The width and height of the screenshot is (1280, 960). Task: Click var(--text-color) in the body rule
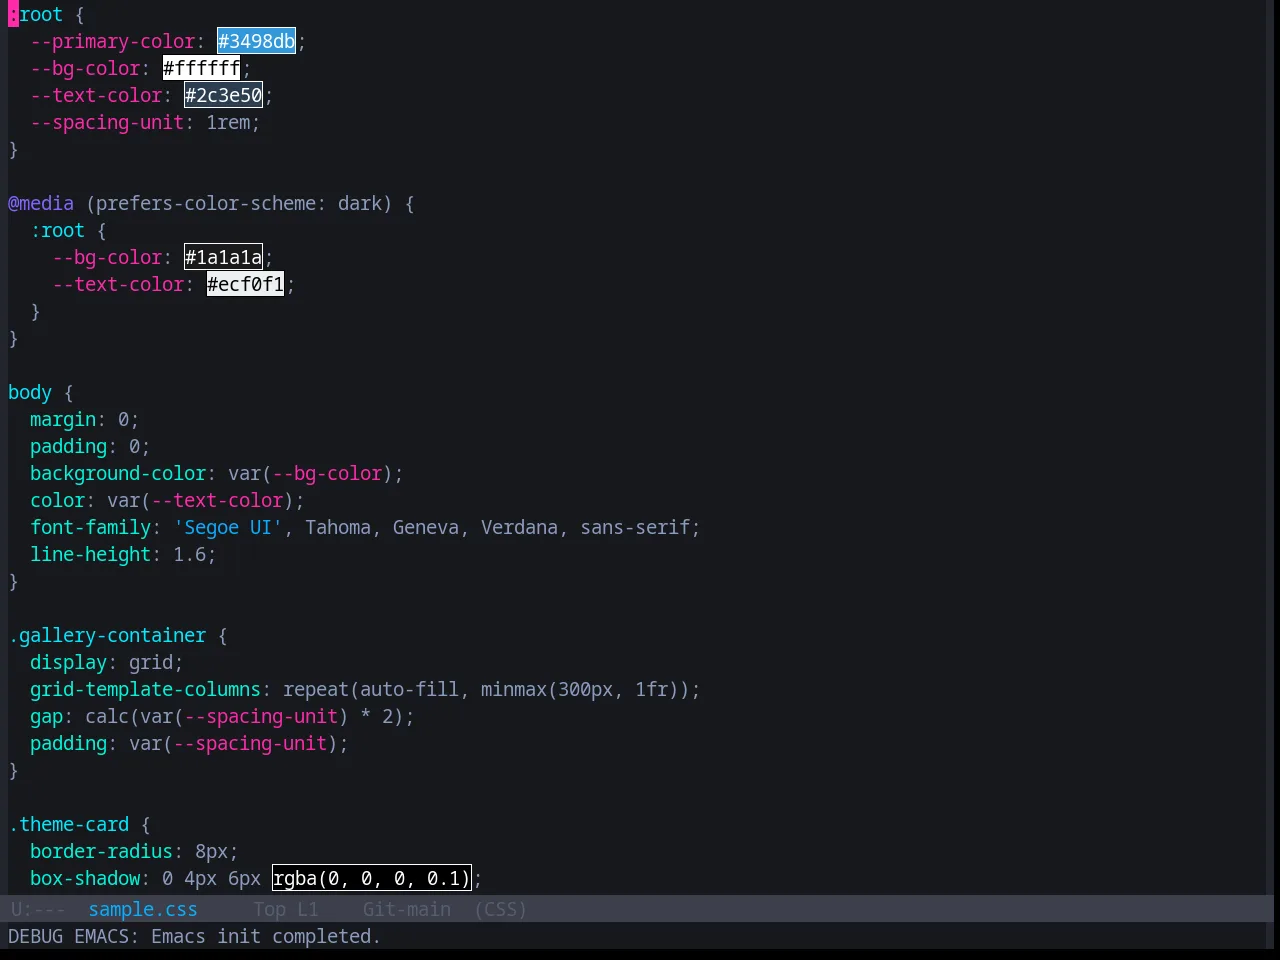[x=201, y=500]
